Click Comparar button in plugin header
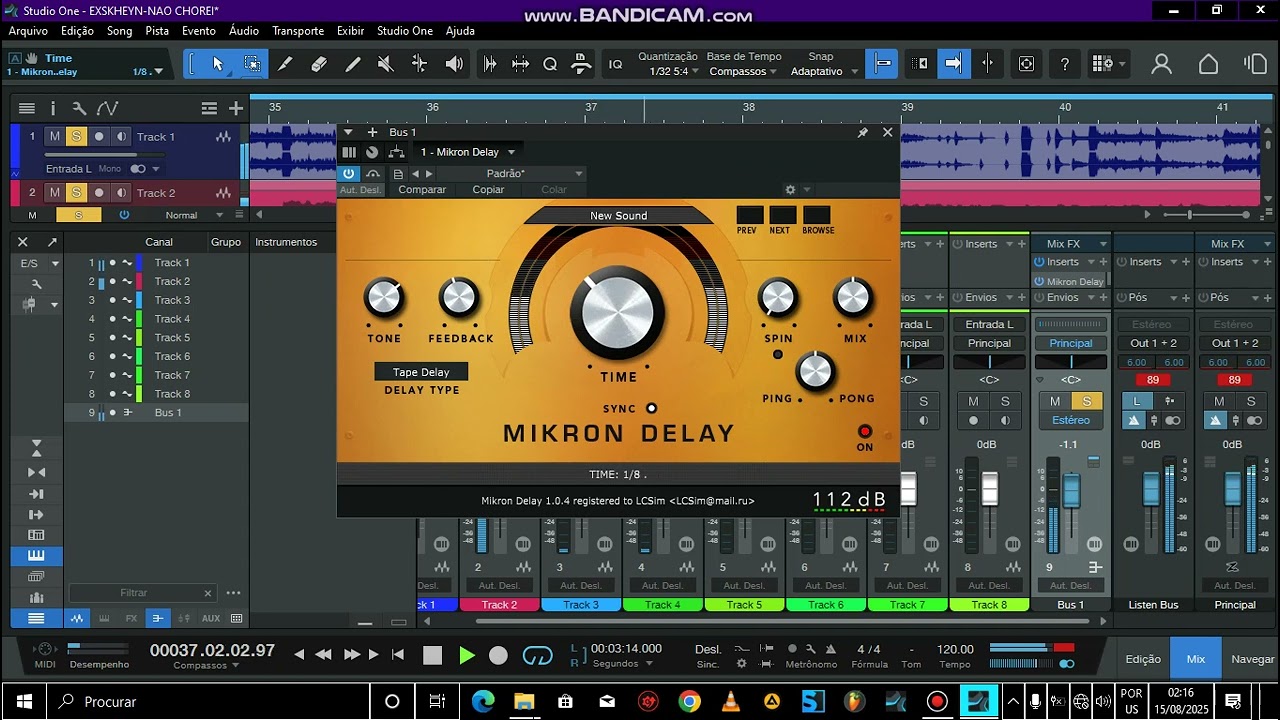Viewport: 1280px width, 720px height. [x=422, y=190]
